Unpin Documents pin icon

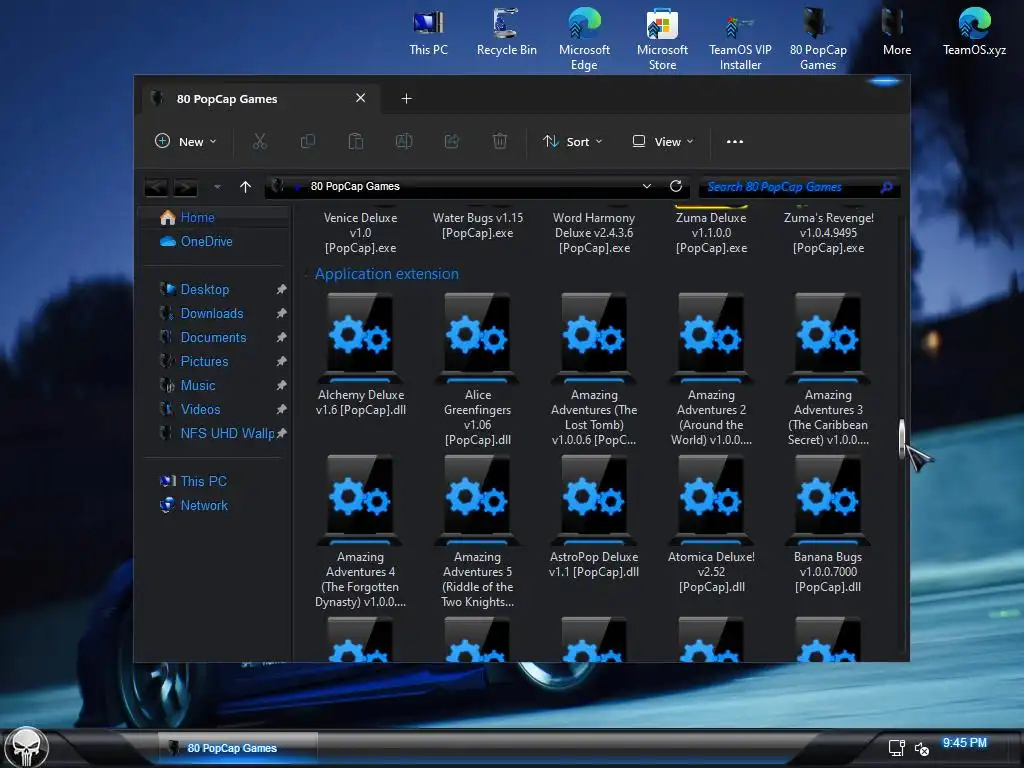[x=281, y=338]
